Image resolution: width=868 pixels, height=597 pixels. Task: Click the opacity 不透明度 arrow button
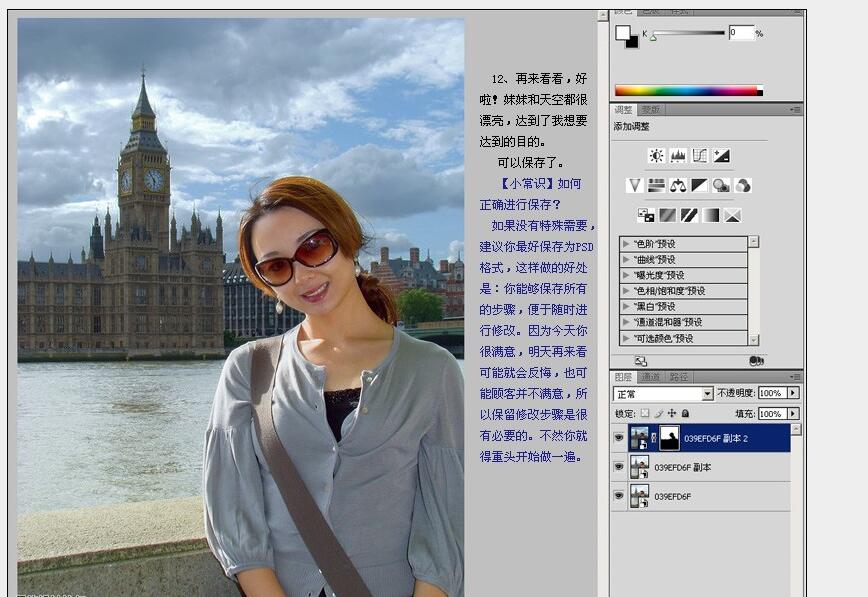point(793,393)
